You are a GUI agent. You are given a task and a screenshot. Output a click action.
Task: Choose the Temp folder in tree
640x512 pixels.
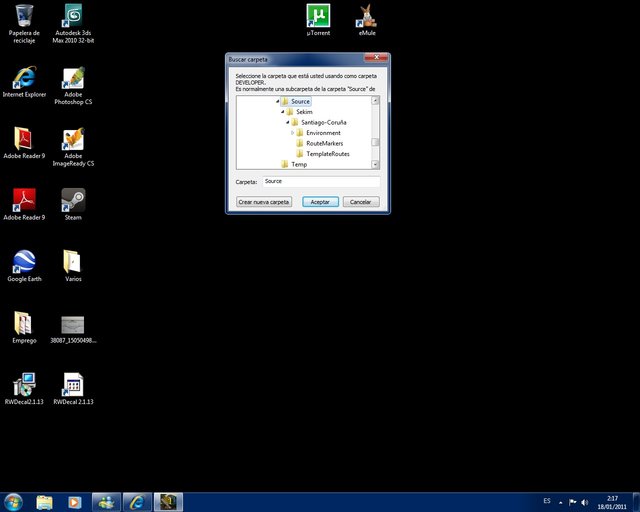pos(299,164)
